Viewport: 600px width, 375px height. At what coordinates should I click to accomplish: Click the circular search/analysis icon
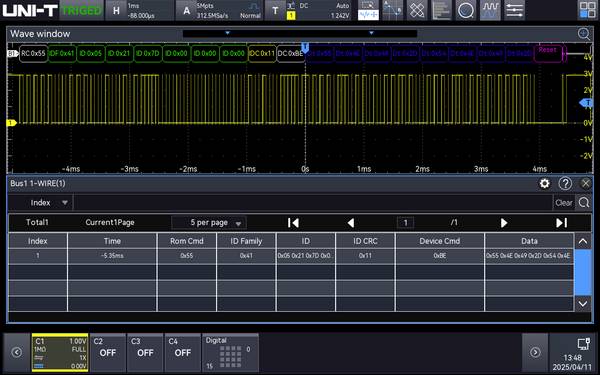click(x=466, y=10)
